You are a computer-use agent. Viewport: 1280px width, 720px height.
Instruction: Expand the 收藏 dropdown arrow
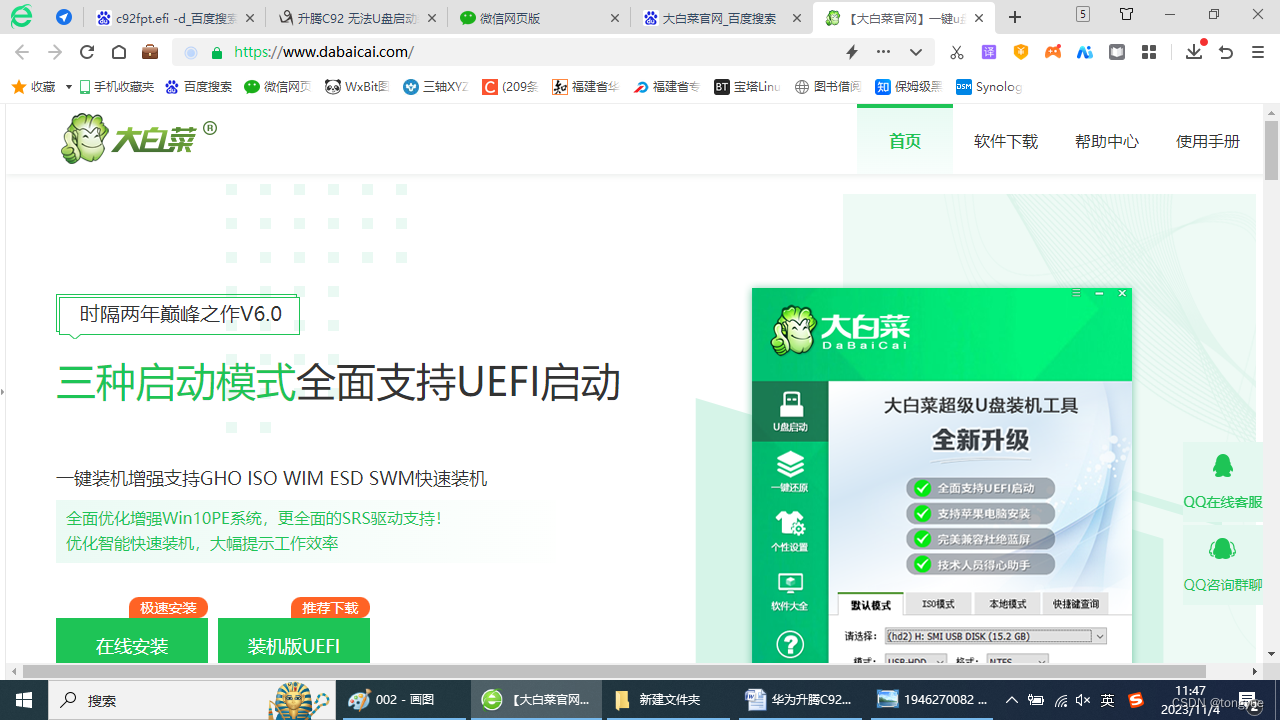tap(68, 87)
